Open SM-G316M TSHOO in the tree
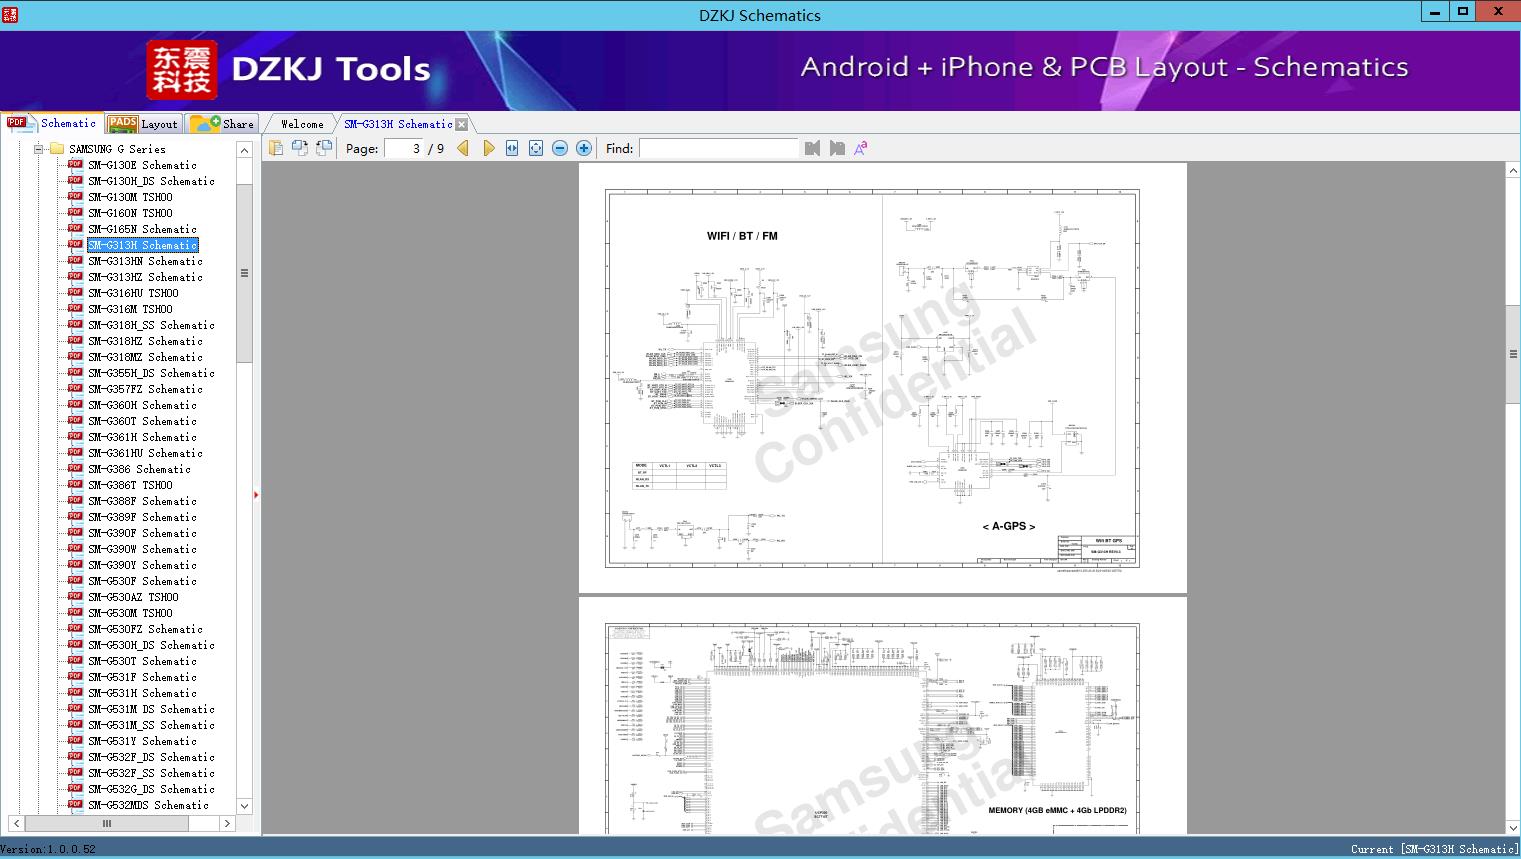The height and width of the screenshot is (859, 1521). click(x=130, y=309)
